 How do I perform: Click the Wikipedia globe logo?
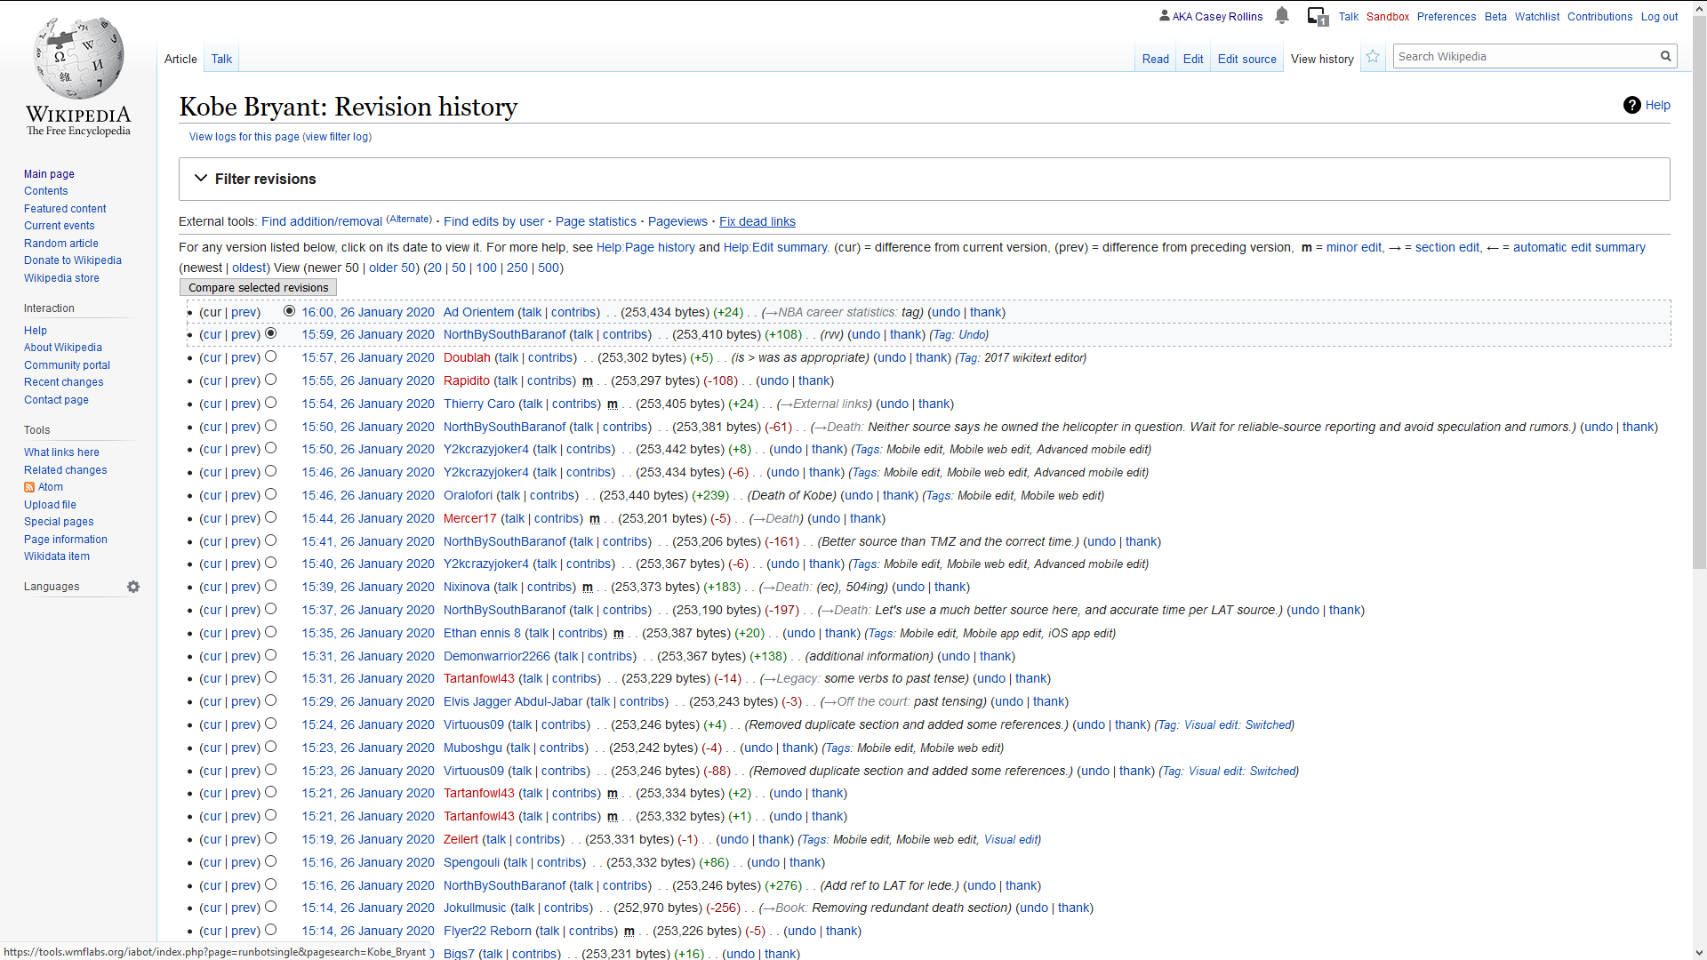78,60
